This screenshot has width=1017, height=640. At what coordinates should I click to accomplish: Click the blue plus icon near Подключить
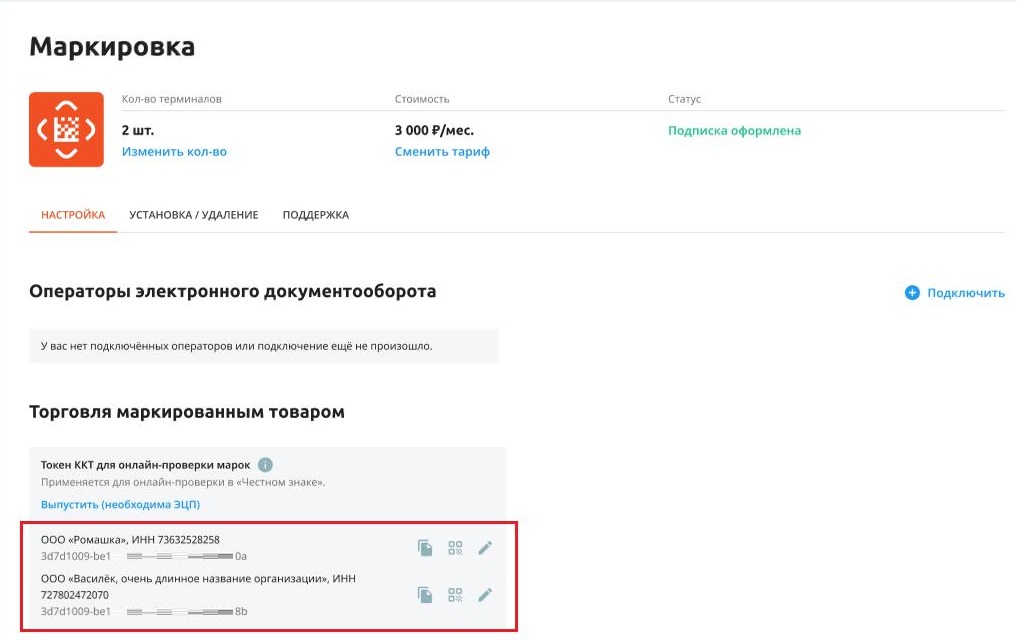click(x=912, y=292)
